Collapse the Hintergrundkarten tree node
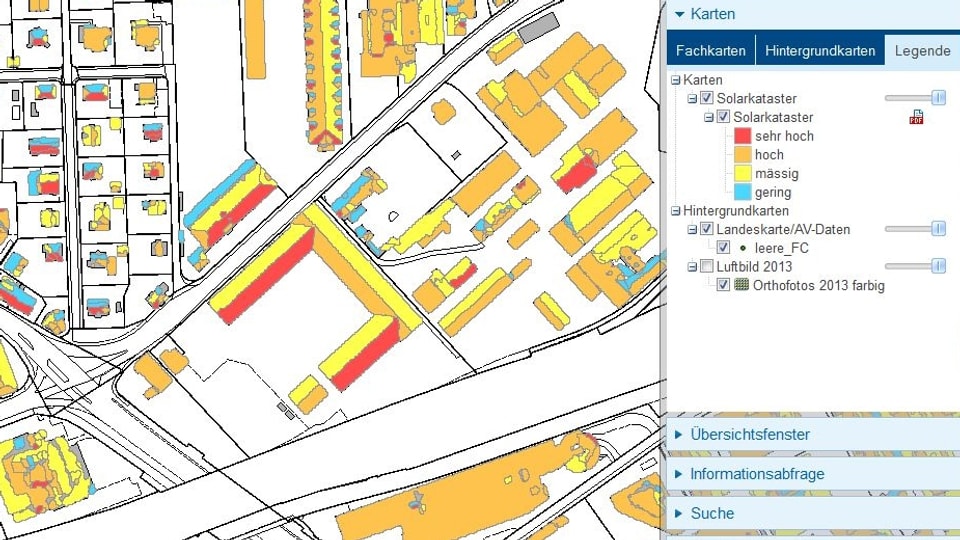Screen dimensions: 960x540 click(675, 211)
